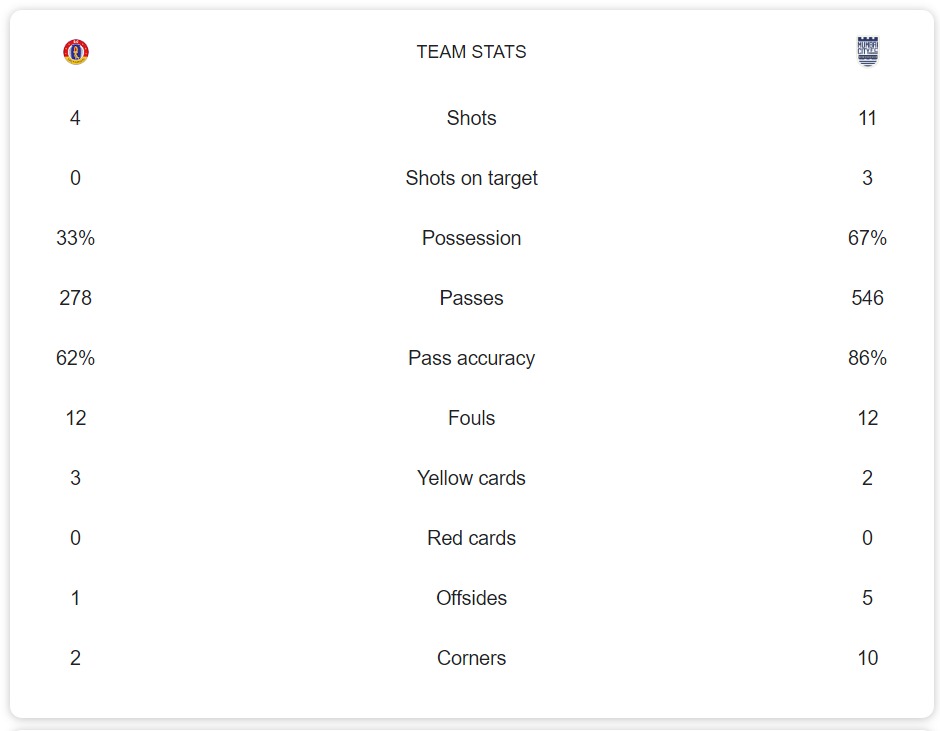
Task: Select the 546 passes value
Action: 867,298
